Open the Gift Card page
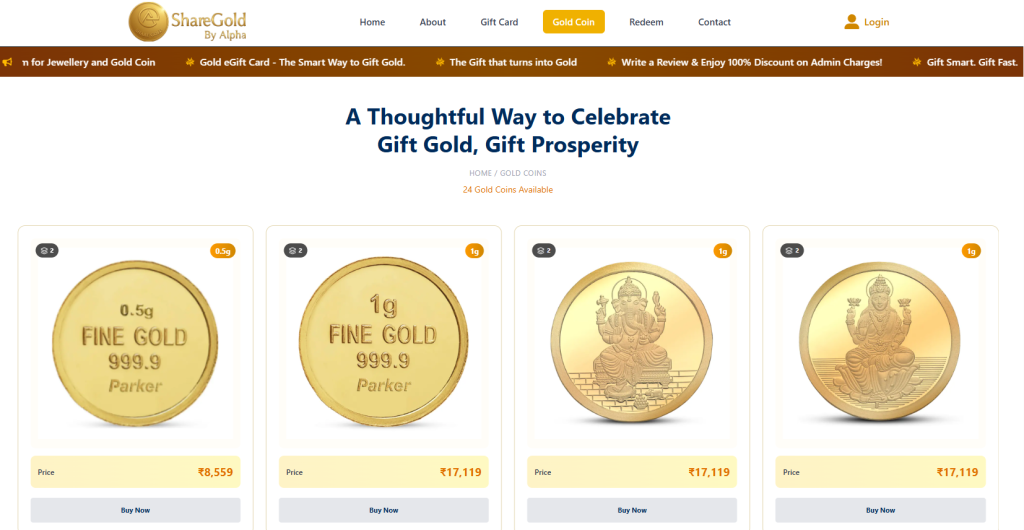This screenshot has height=530, width=1024. [499, 22]
